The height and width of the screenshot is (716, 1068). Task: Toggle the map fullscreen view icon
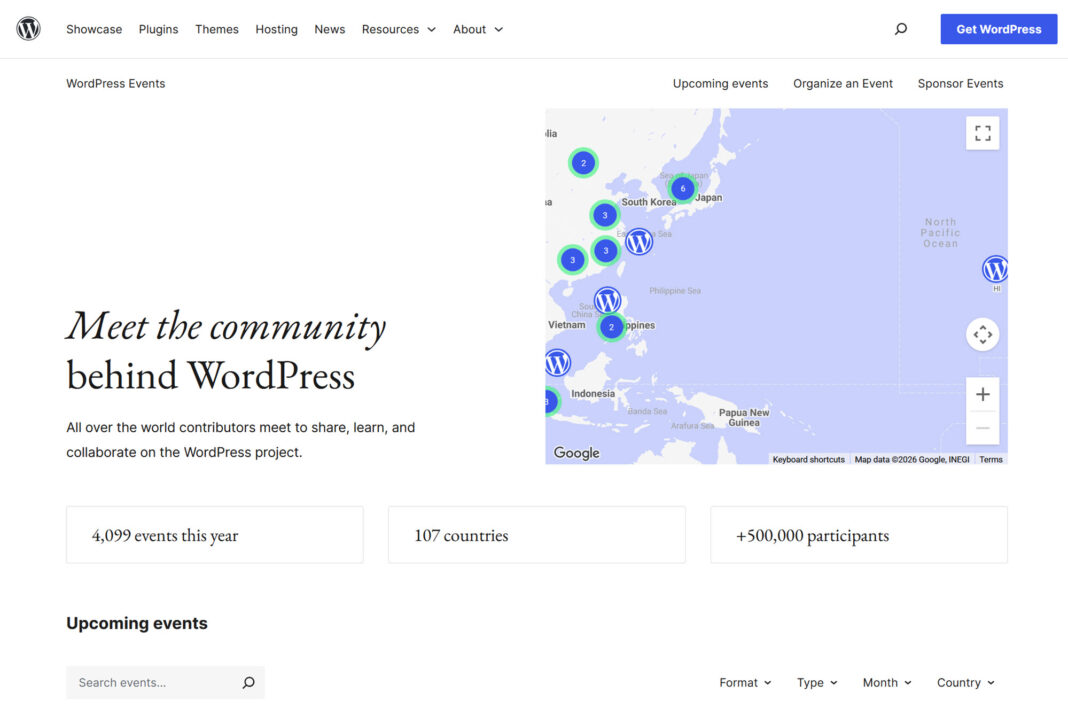tap(982, 133)
